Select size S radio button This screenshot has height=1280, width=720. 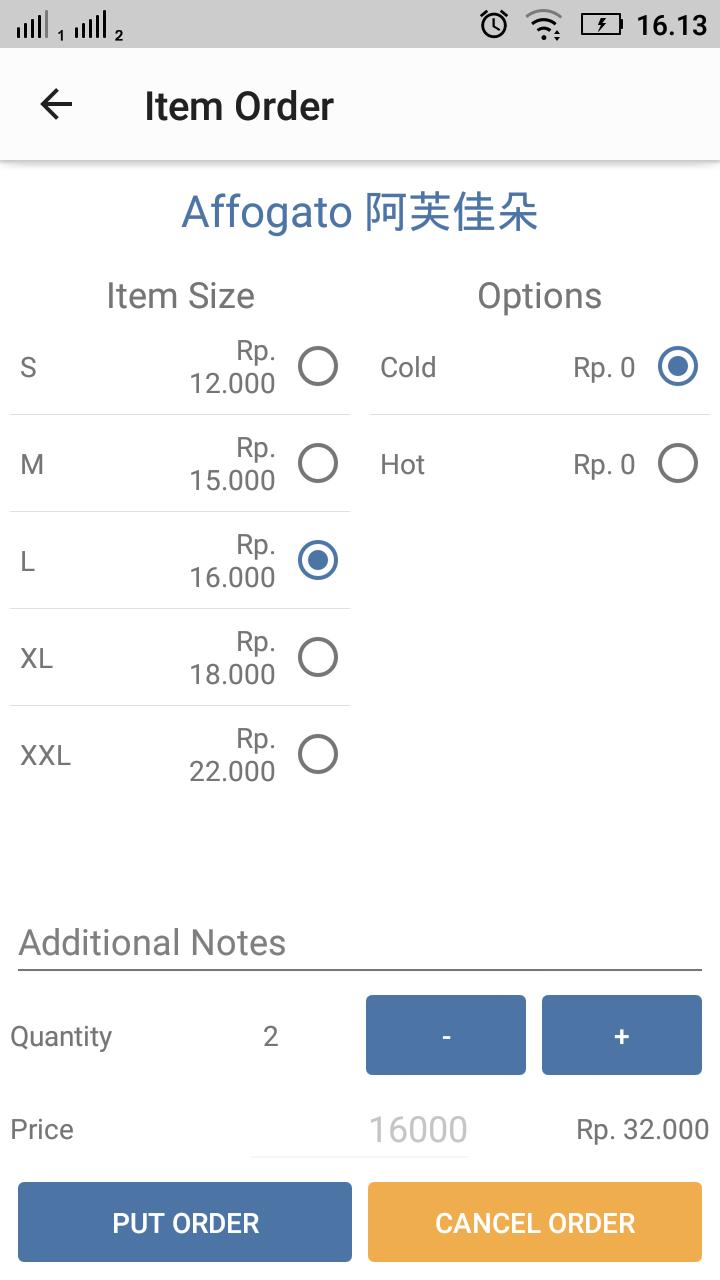point(318,366)
